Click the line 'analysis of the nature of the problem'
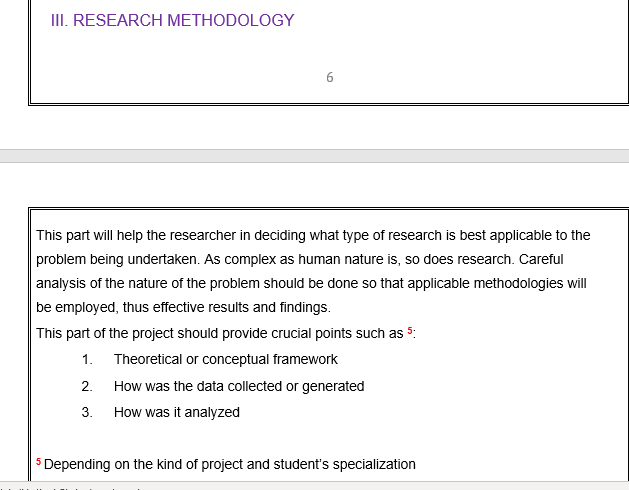 click(x=311, y=283)
